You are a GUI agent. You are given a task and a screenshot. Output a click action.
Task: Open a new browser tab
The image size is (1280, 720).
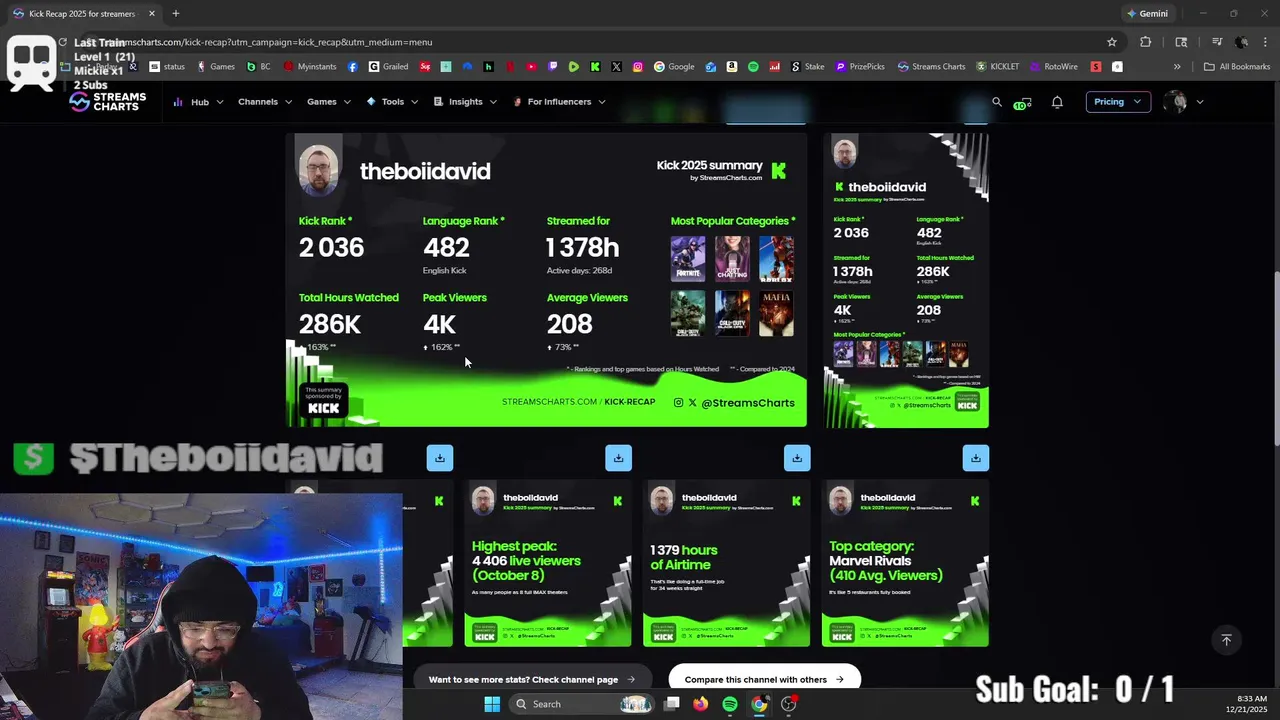175,13
